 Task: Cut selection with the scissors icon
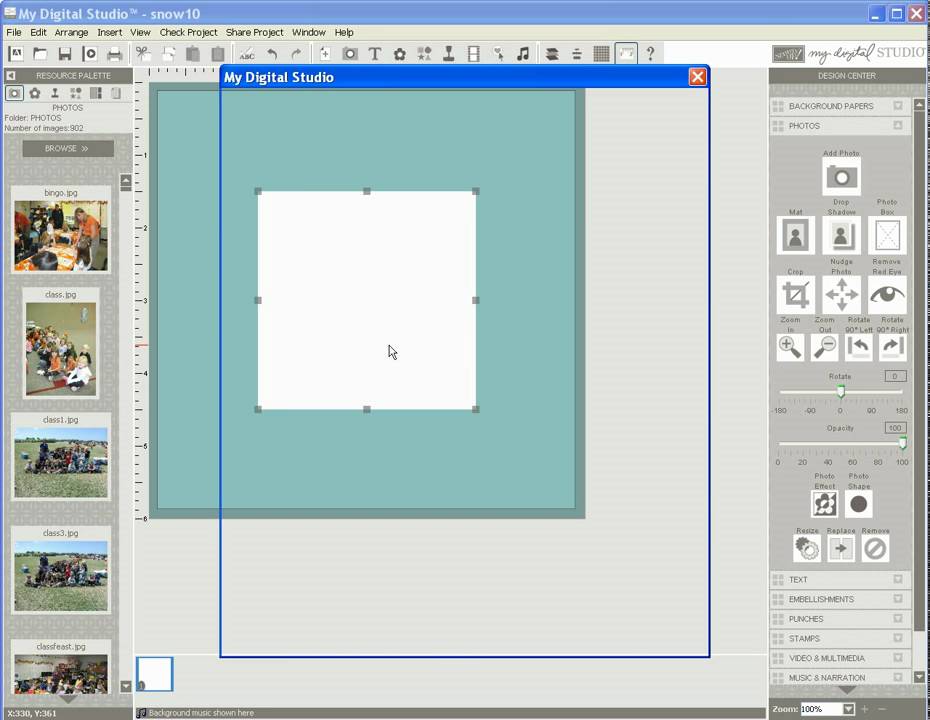pyautogui.click(x=143, y=54)
